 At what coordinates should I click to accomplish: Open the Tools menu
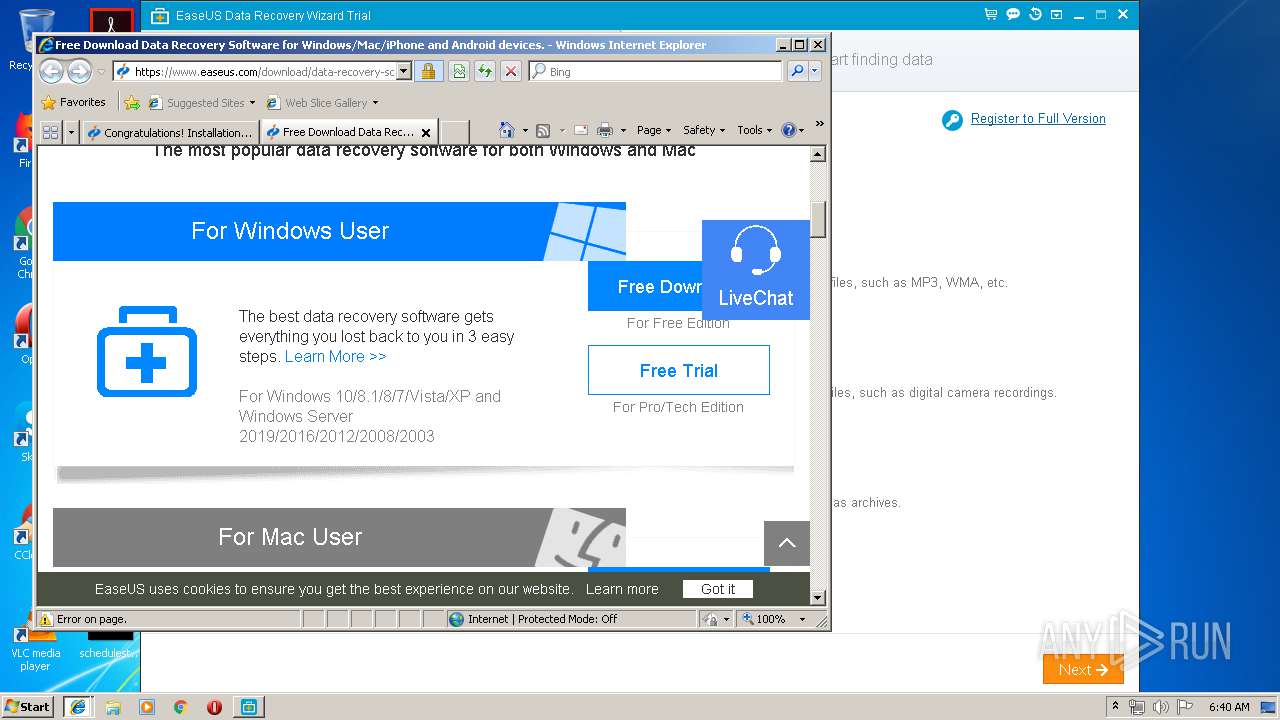point(755,130)
